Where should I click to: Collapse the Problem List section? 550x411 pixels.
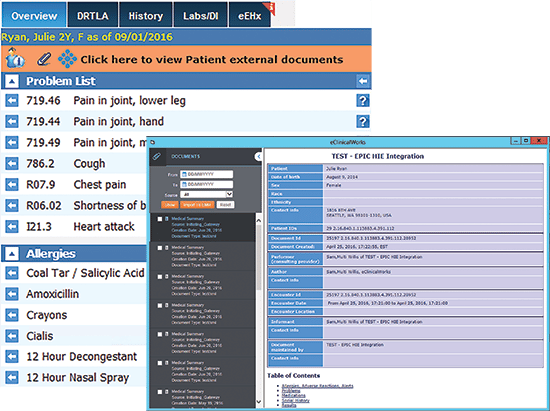point(12,81)
